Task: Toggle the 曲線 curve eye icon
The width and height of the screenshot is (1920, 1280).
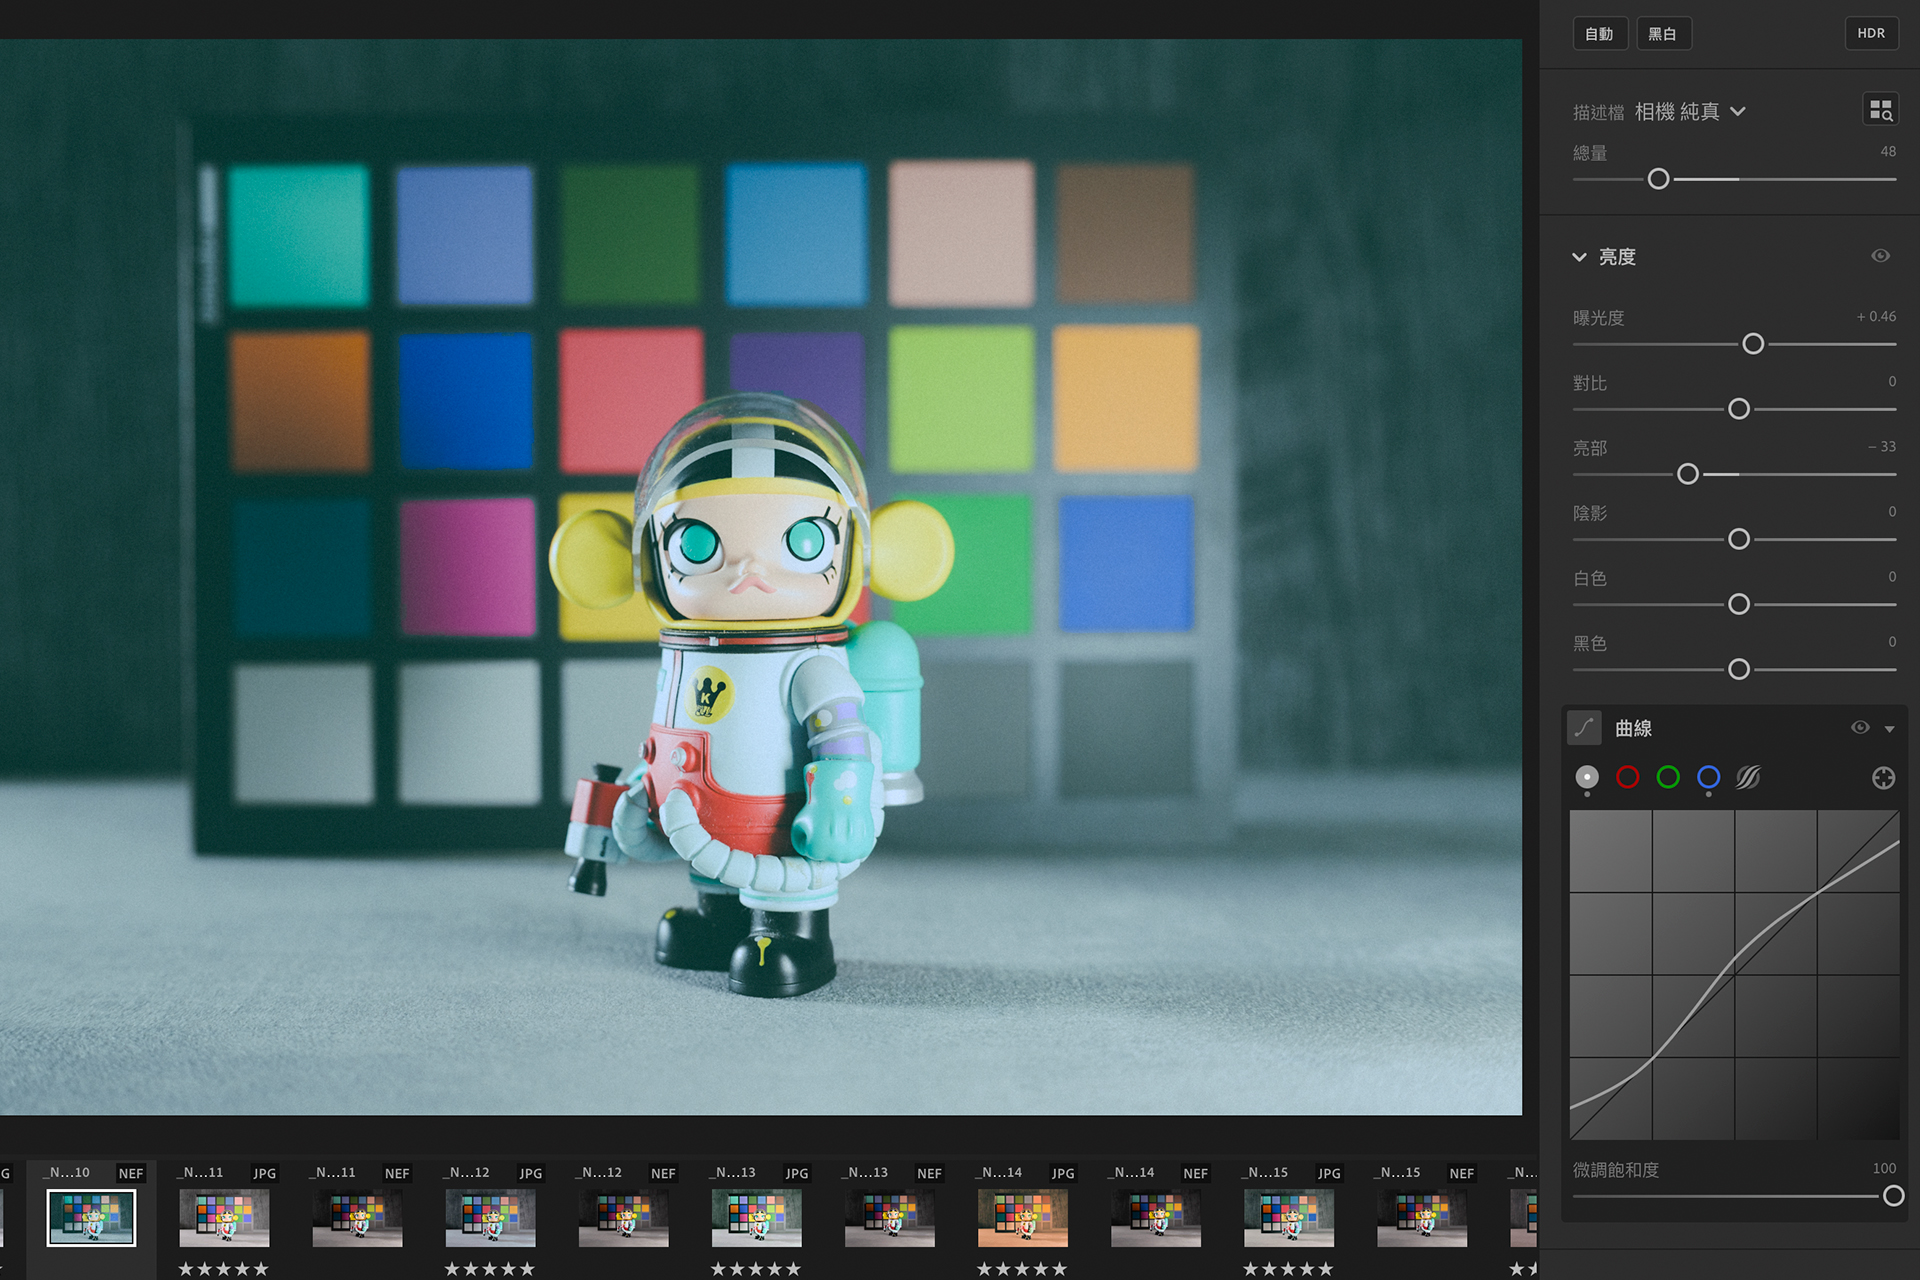Action: (1860, 728)
